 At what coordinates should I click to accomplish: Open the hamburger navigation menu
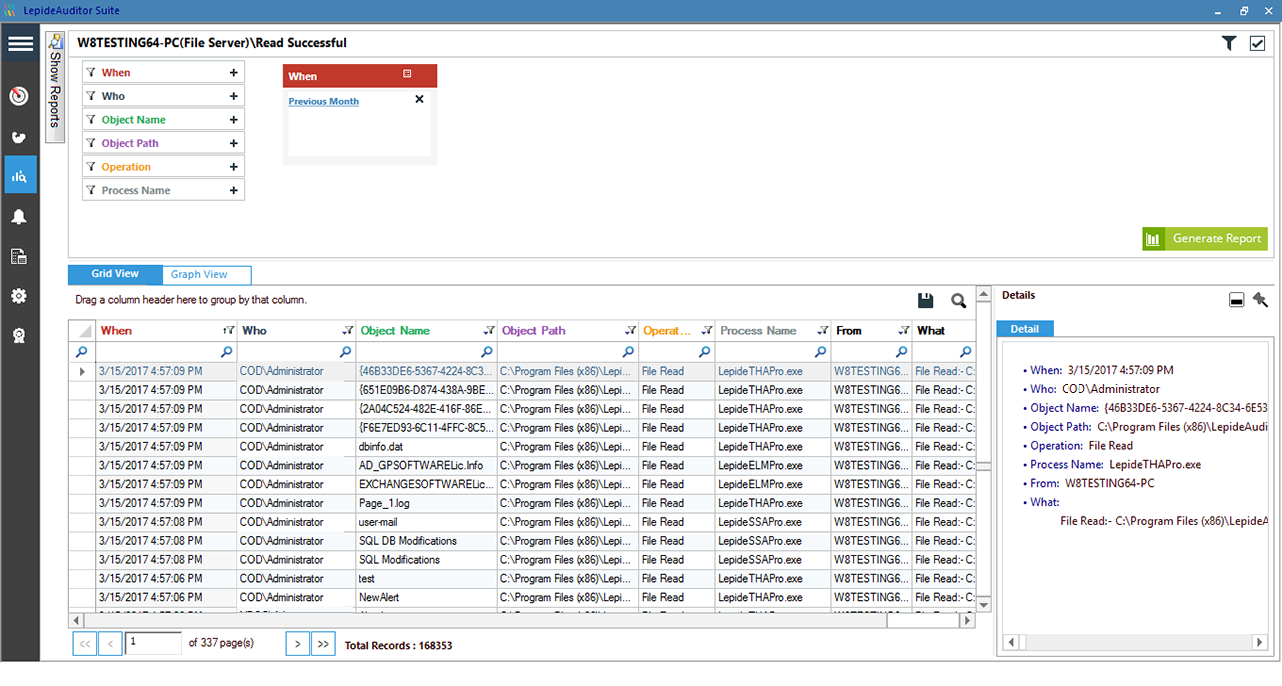pyautogui.click(x=20, y=44)
